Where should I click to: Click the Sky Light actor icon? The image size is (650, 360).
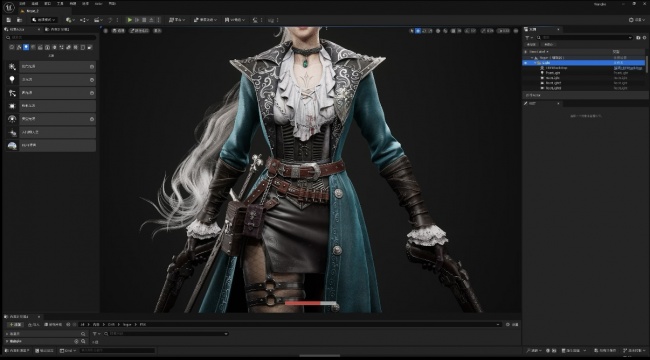tap(12, 119)
